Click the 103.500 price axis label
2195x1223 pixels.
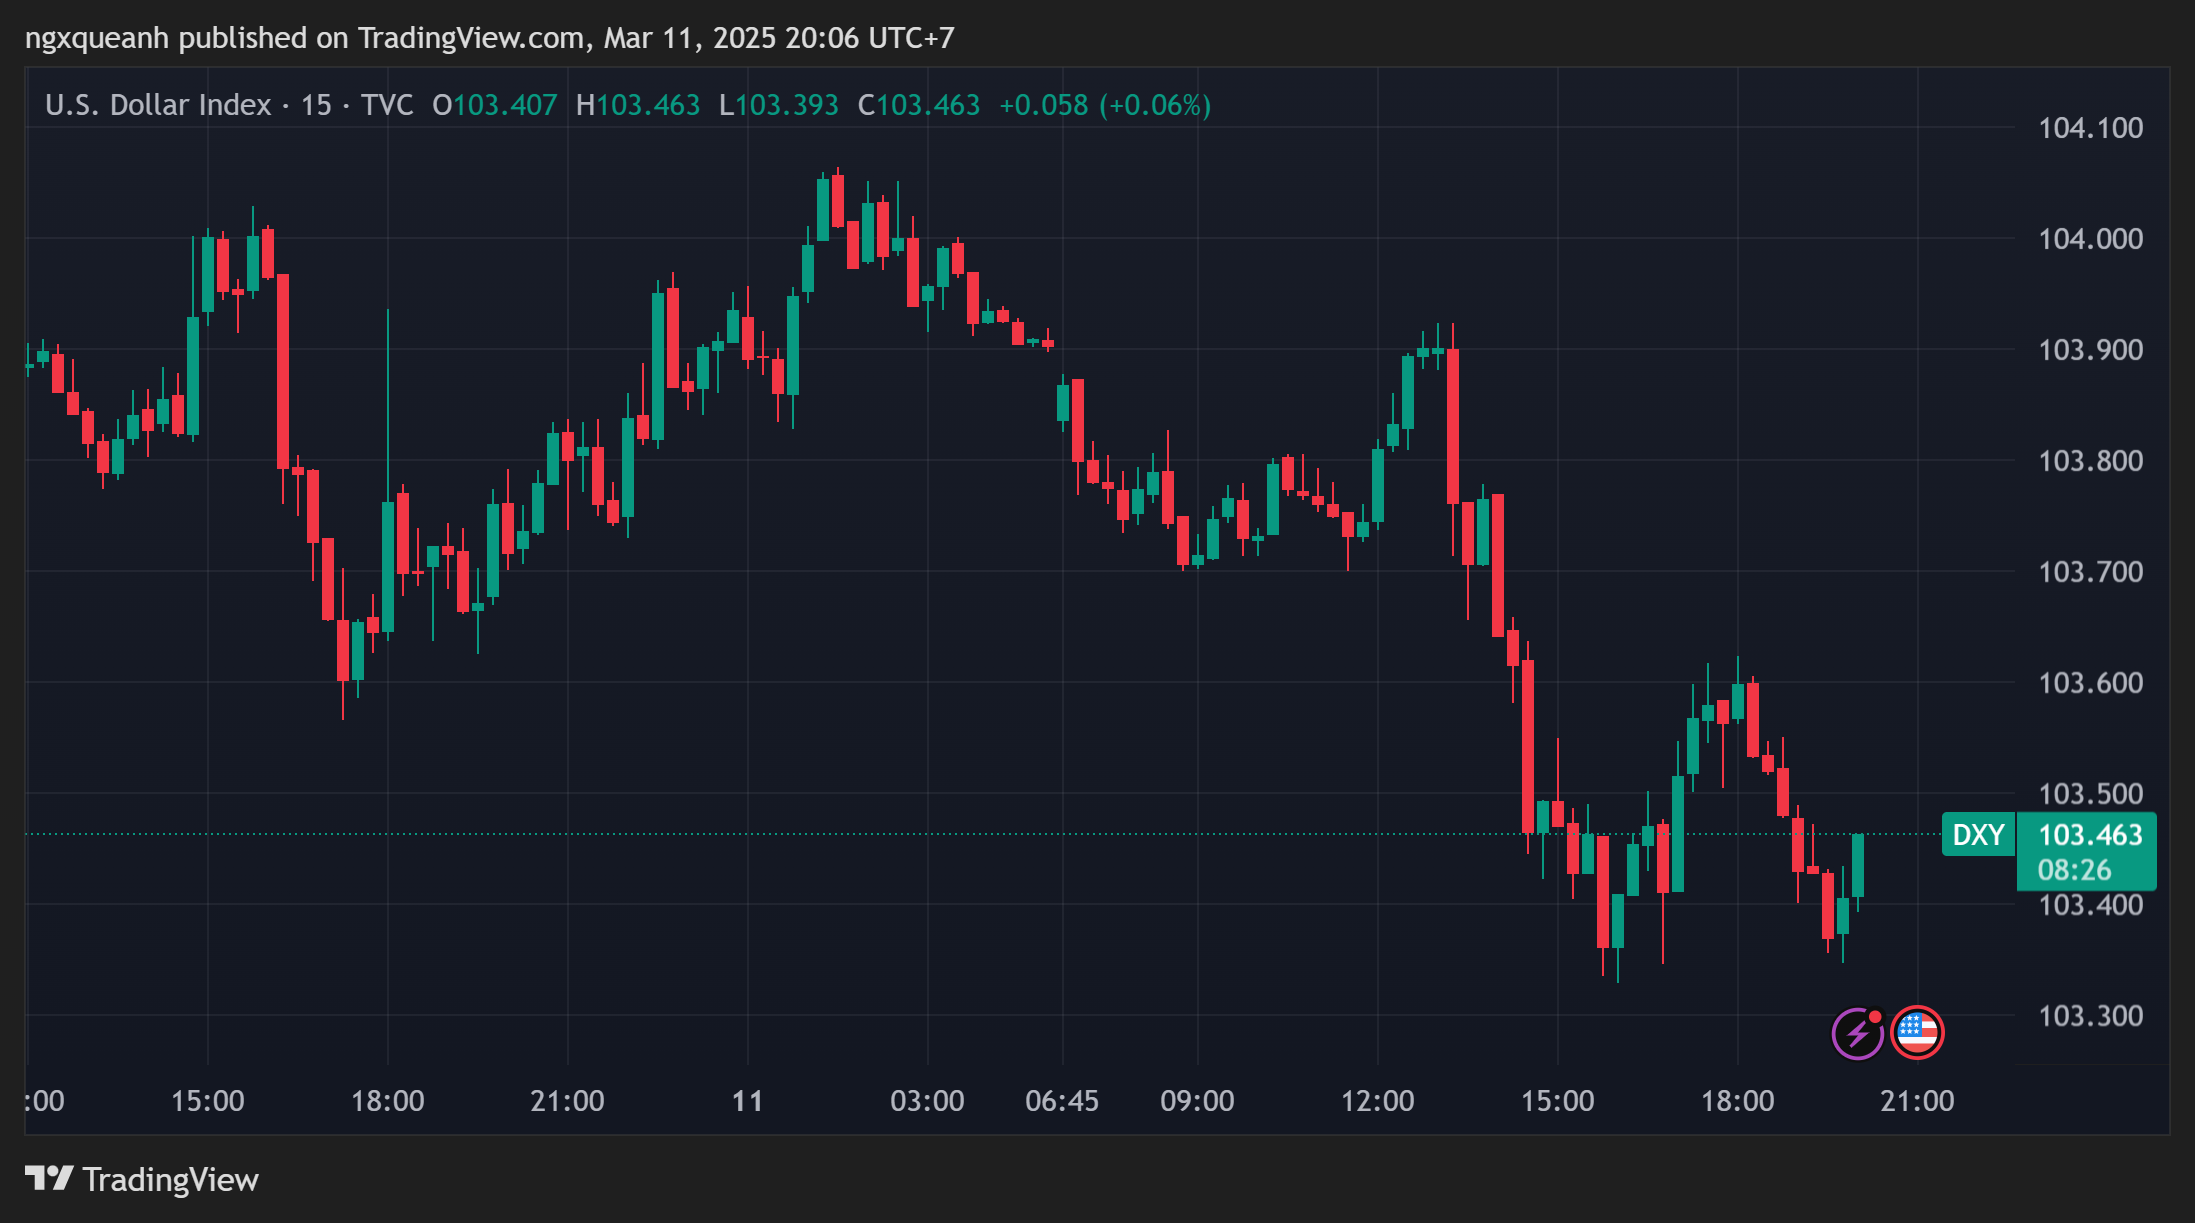2090,794
